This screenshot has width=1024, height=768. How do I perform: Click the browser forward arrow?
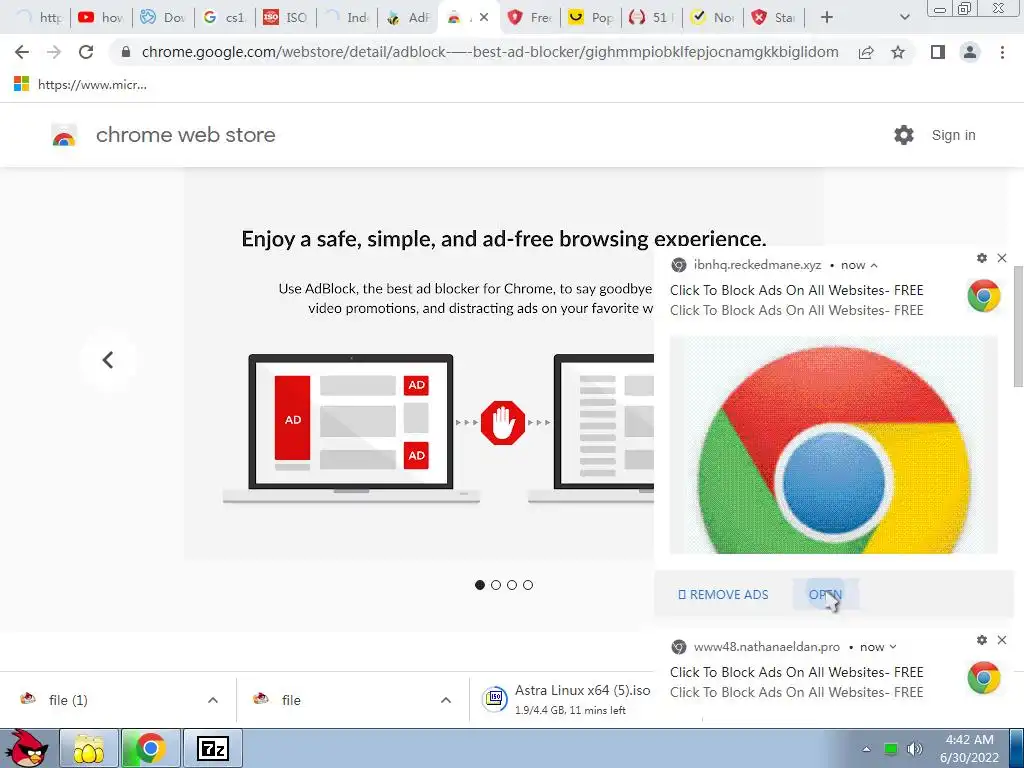click(54, 52)
